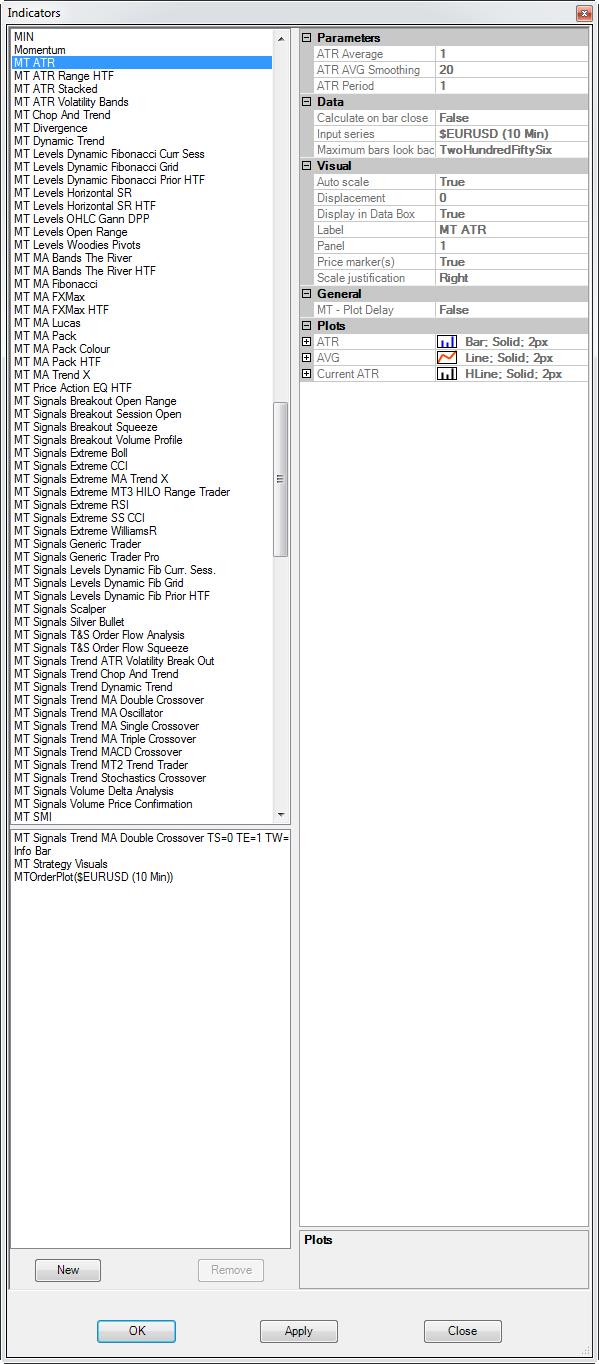The height and width of the screenshot is (1364, 599).
Task: Expand the Current ATR plot settings
Action: [306, 374]
